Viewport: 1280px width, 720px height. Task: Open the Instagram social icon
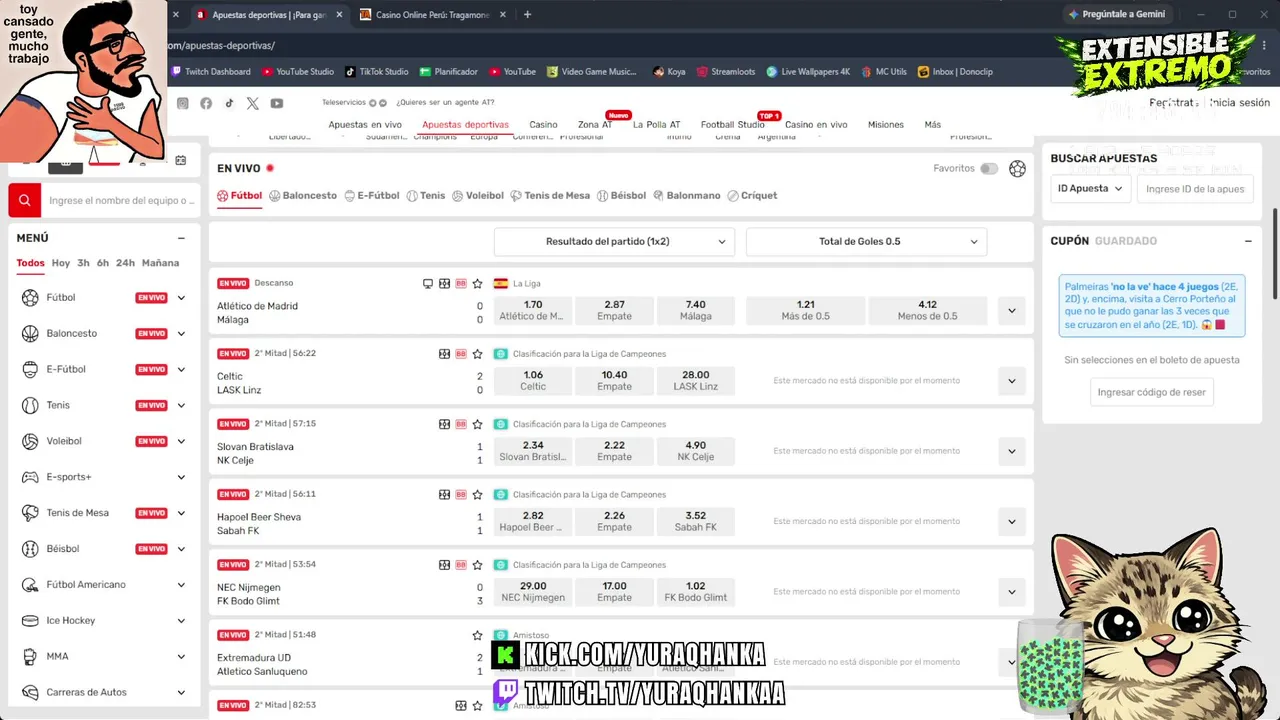tap(182, 103)
